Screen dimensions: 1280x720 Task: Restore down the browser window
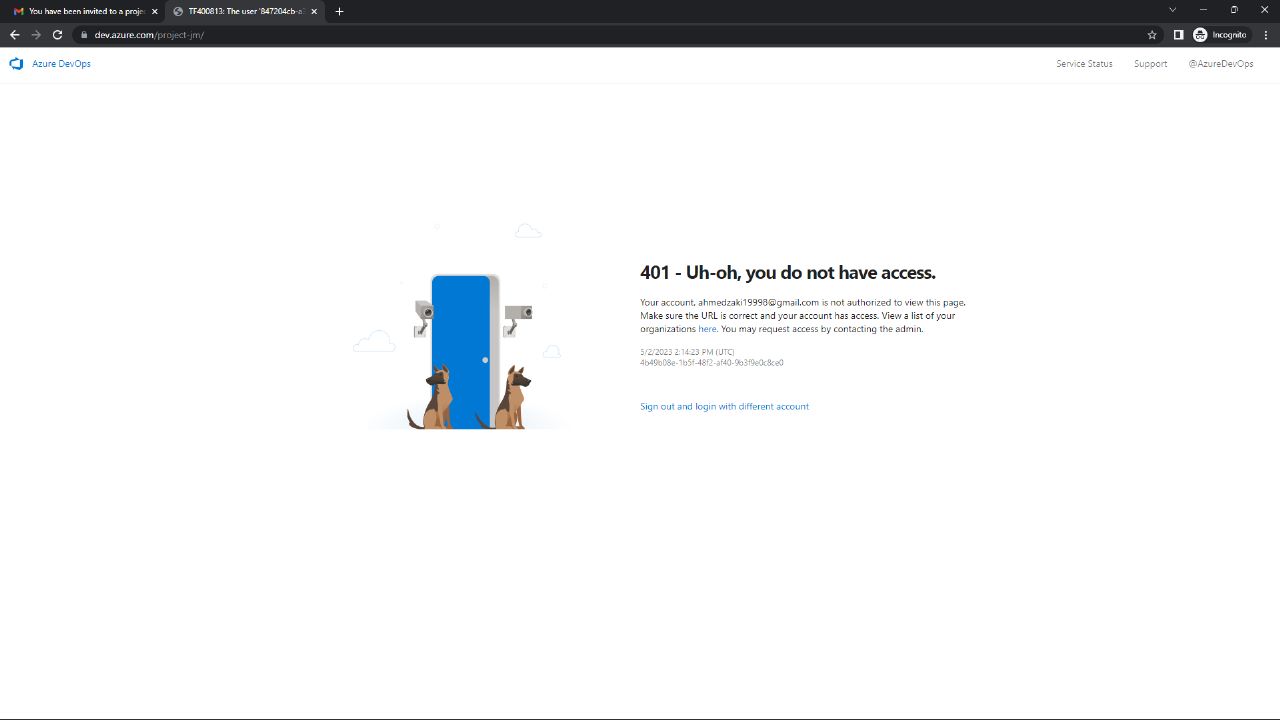pos(1234,10)
